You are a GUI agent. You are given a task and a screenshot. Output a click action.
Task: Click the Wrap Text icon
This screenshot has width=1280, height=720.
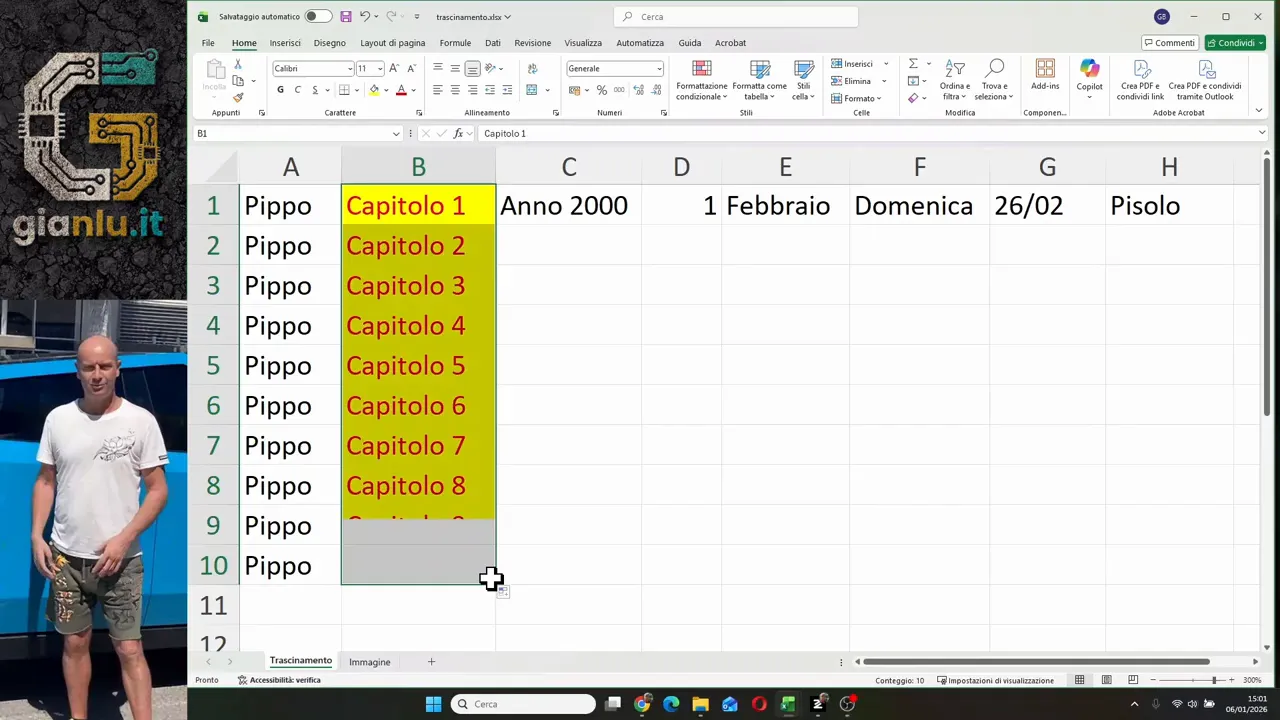[x=532, y=68]
